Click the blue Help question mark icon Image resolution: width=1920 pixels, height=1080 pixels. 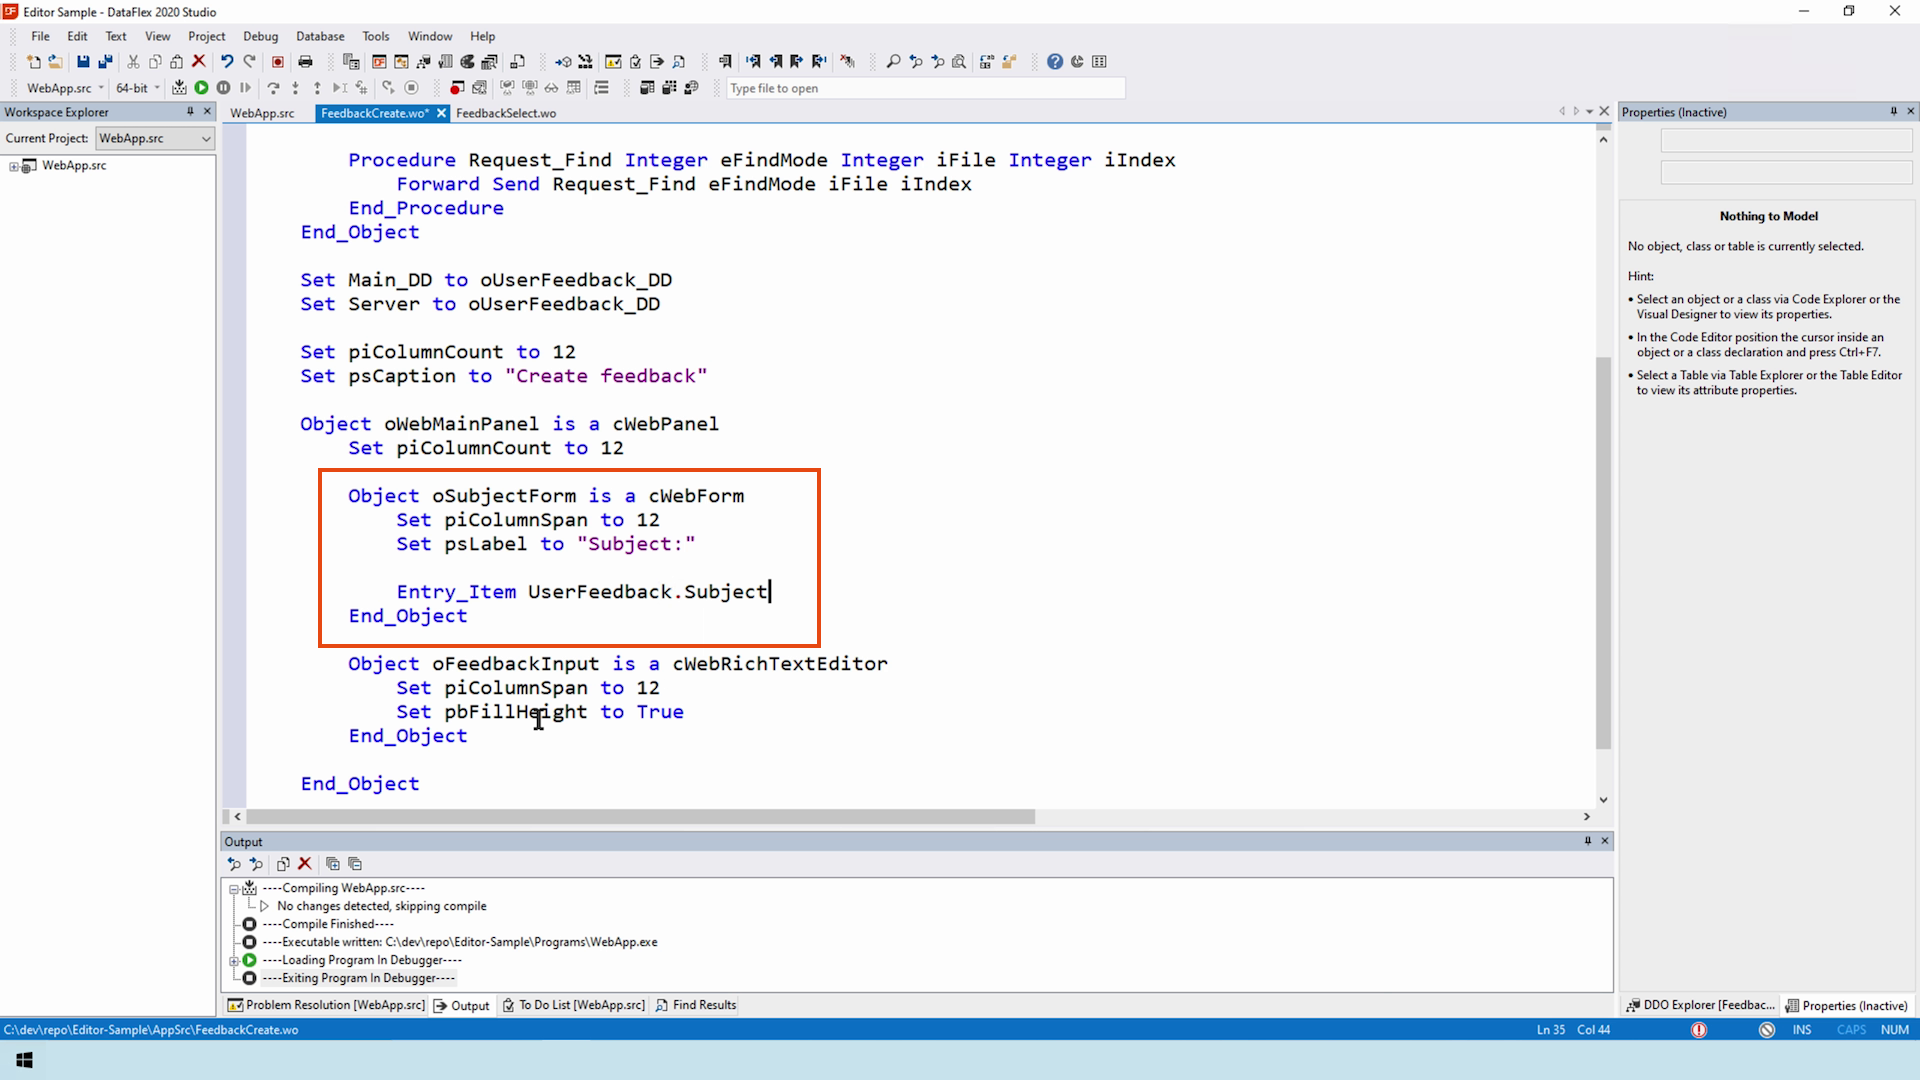click(1054, 62)
